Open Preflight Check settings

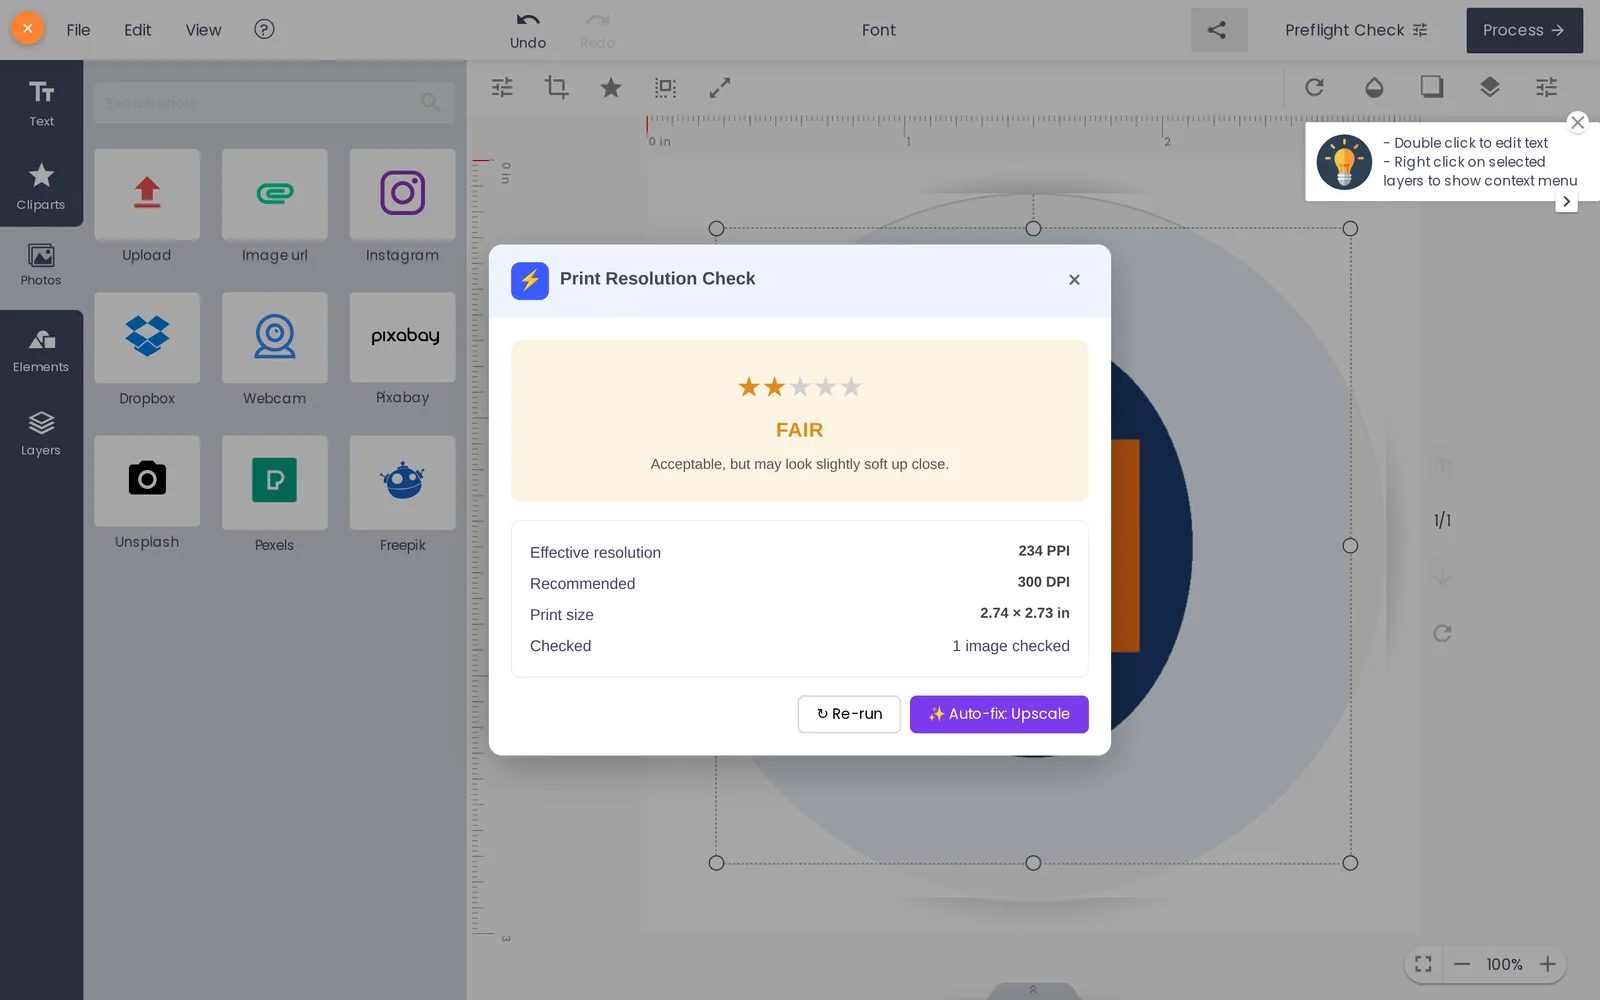[x=1357, y=30]
